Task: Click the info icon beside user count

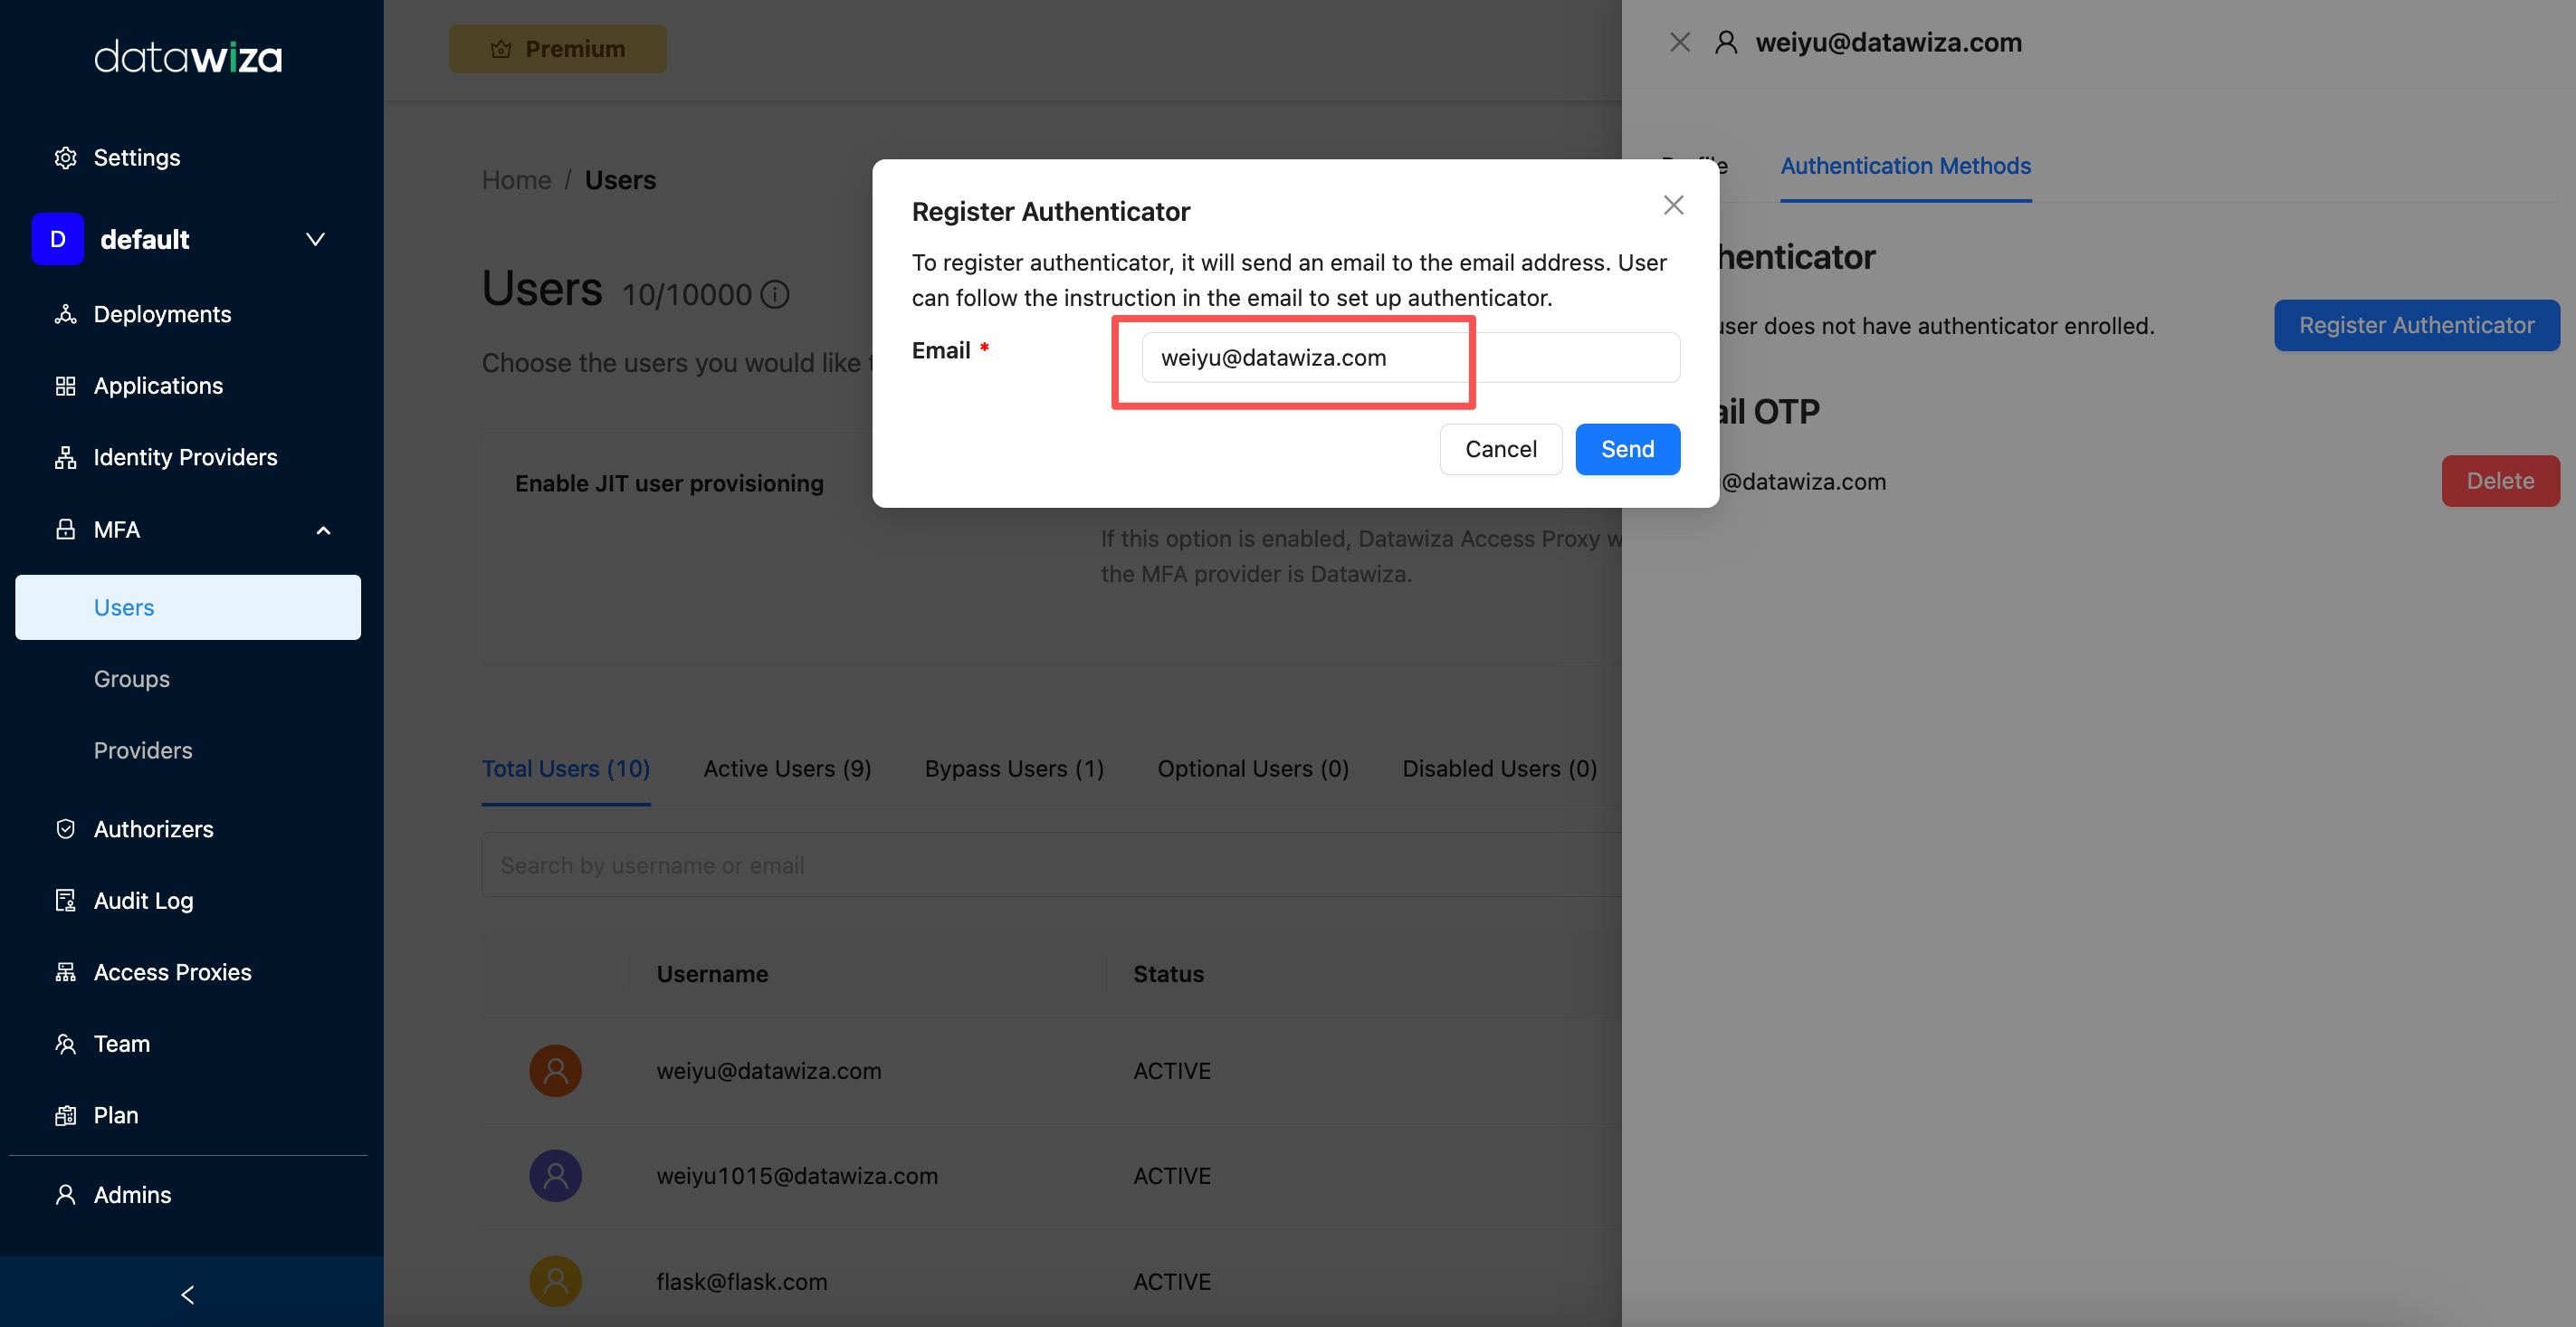Action: tap(776, 294)
